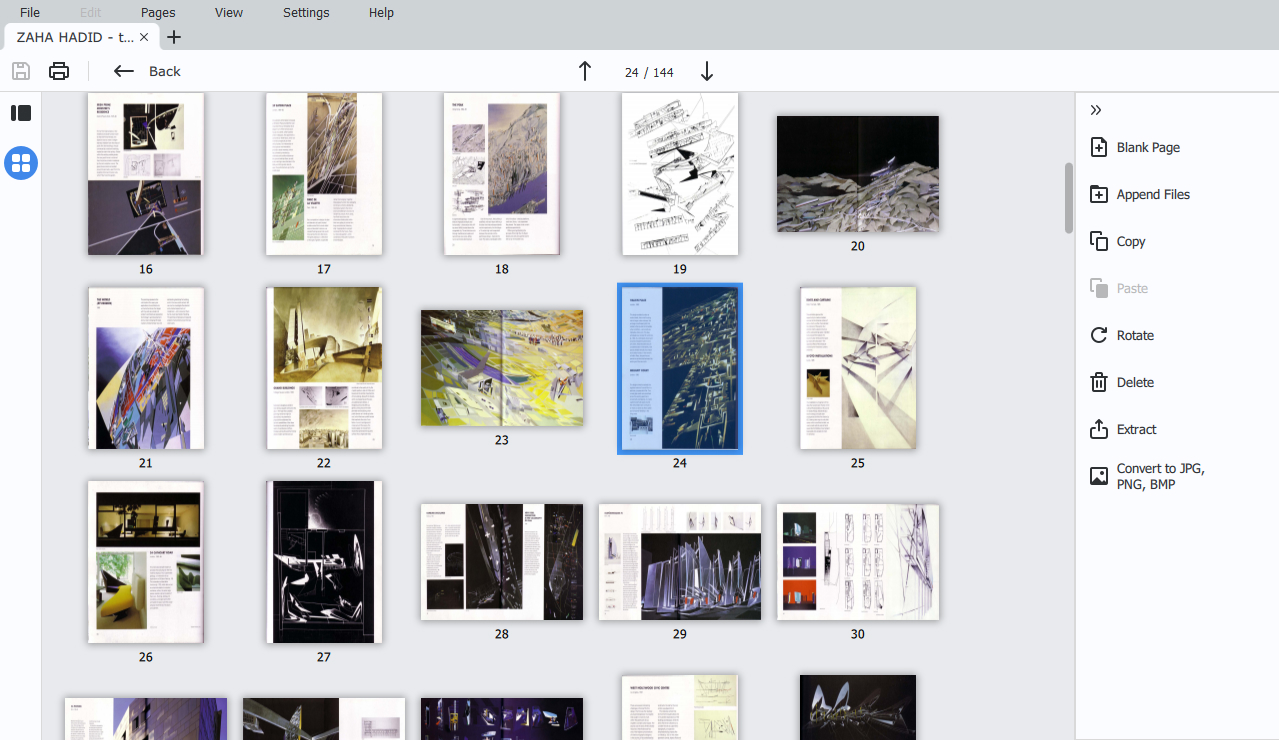Go to next page with down arrow

[x=707, y=71]
